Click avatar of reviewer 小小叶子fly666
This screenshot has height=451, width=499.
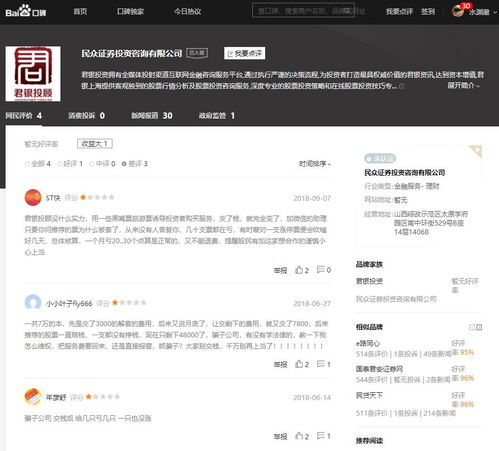pos(33,303)
